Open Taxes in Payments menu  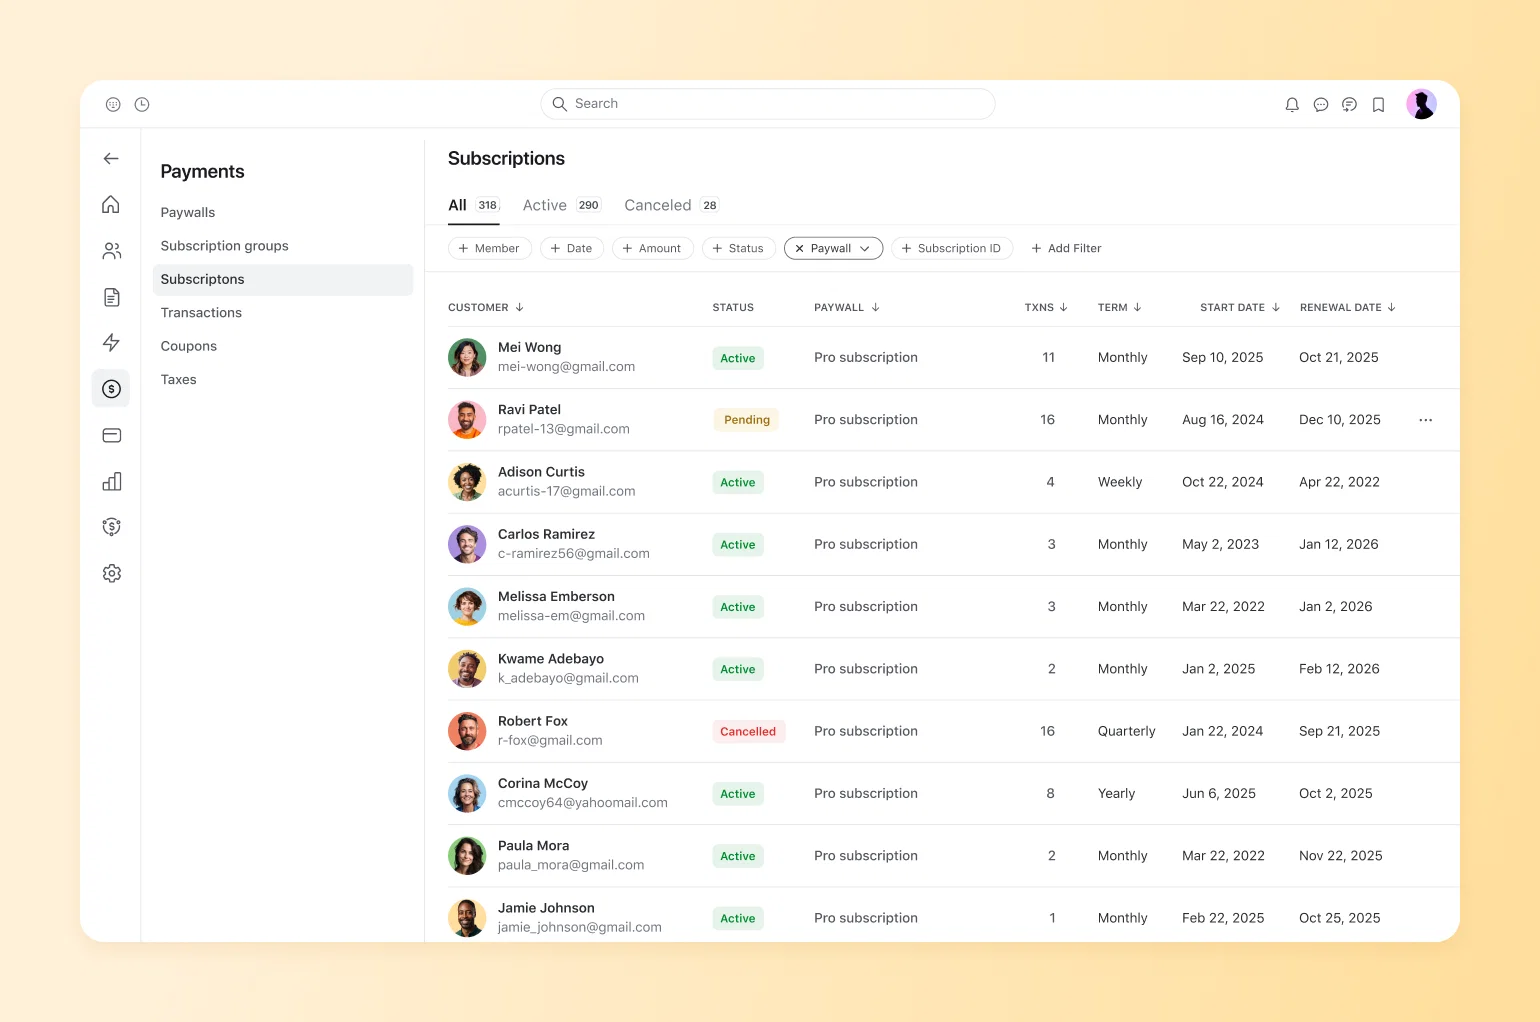pos(178,379)
